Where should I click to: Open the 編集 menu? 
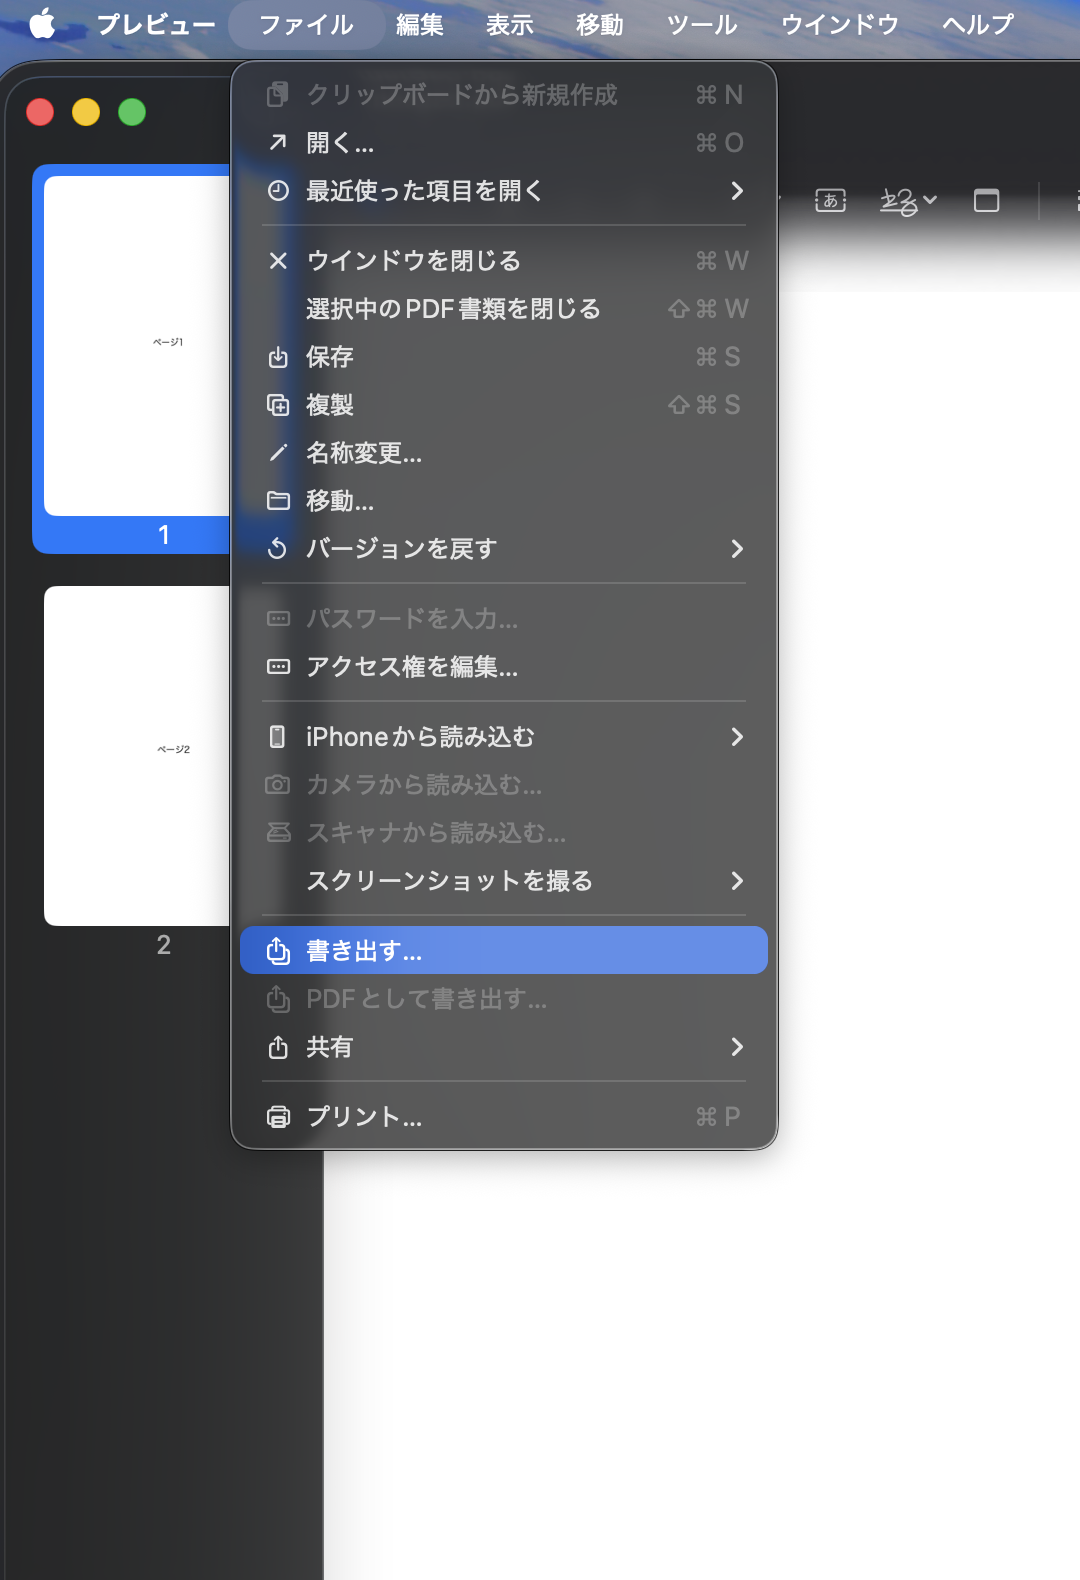(420, 24)
